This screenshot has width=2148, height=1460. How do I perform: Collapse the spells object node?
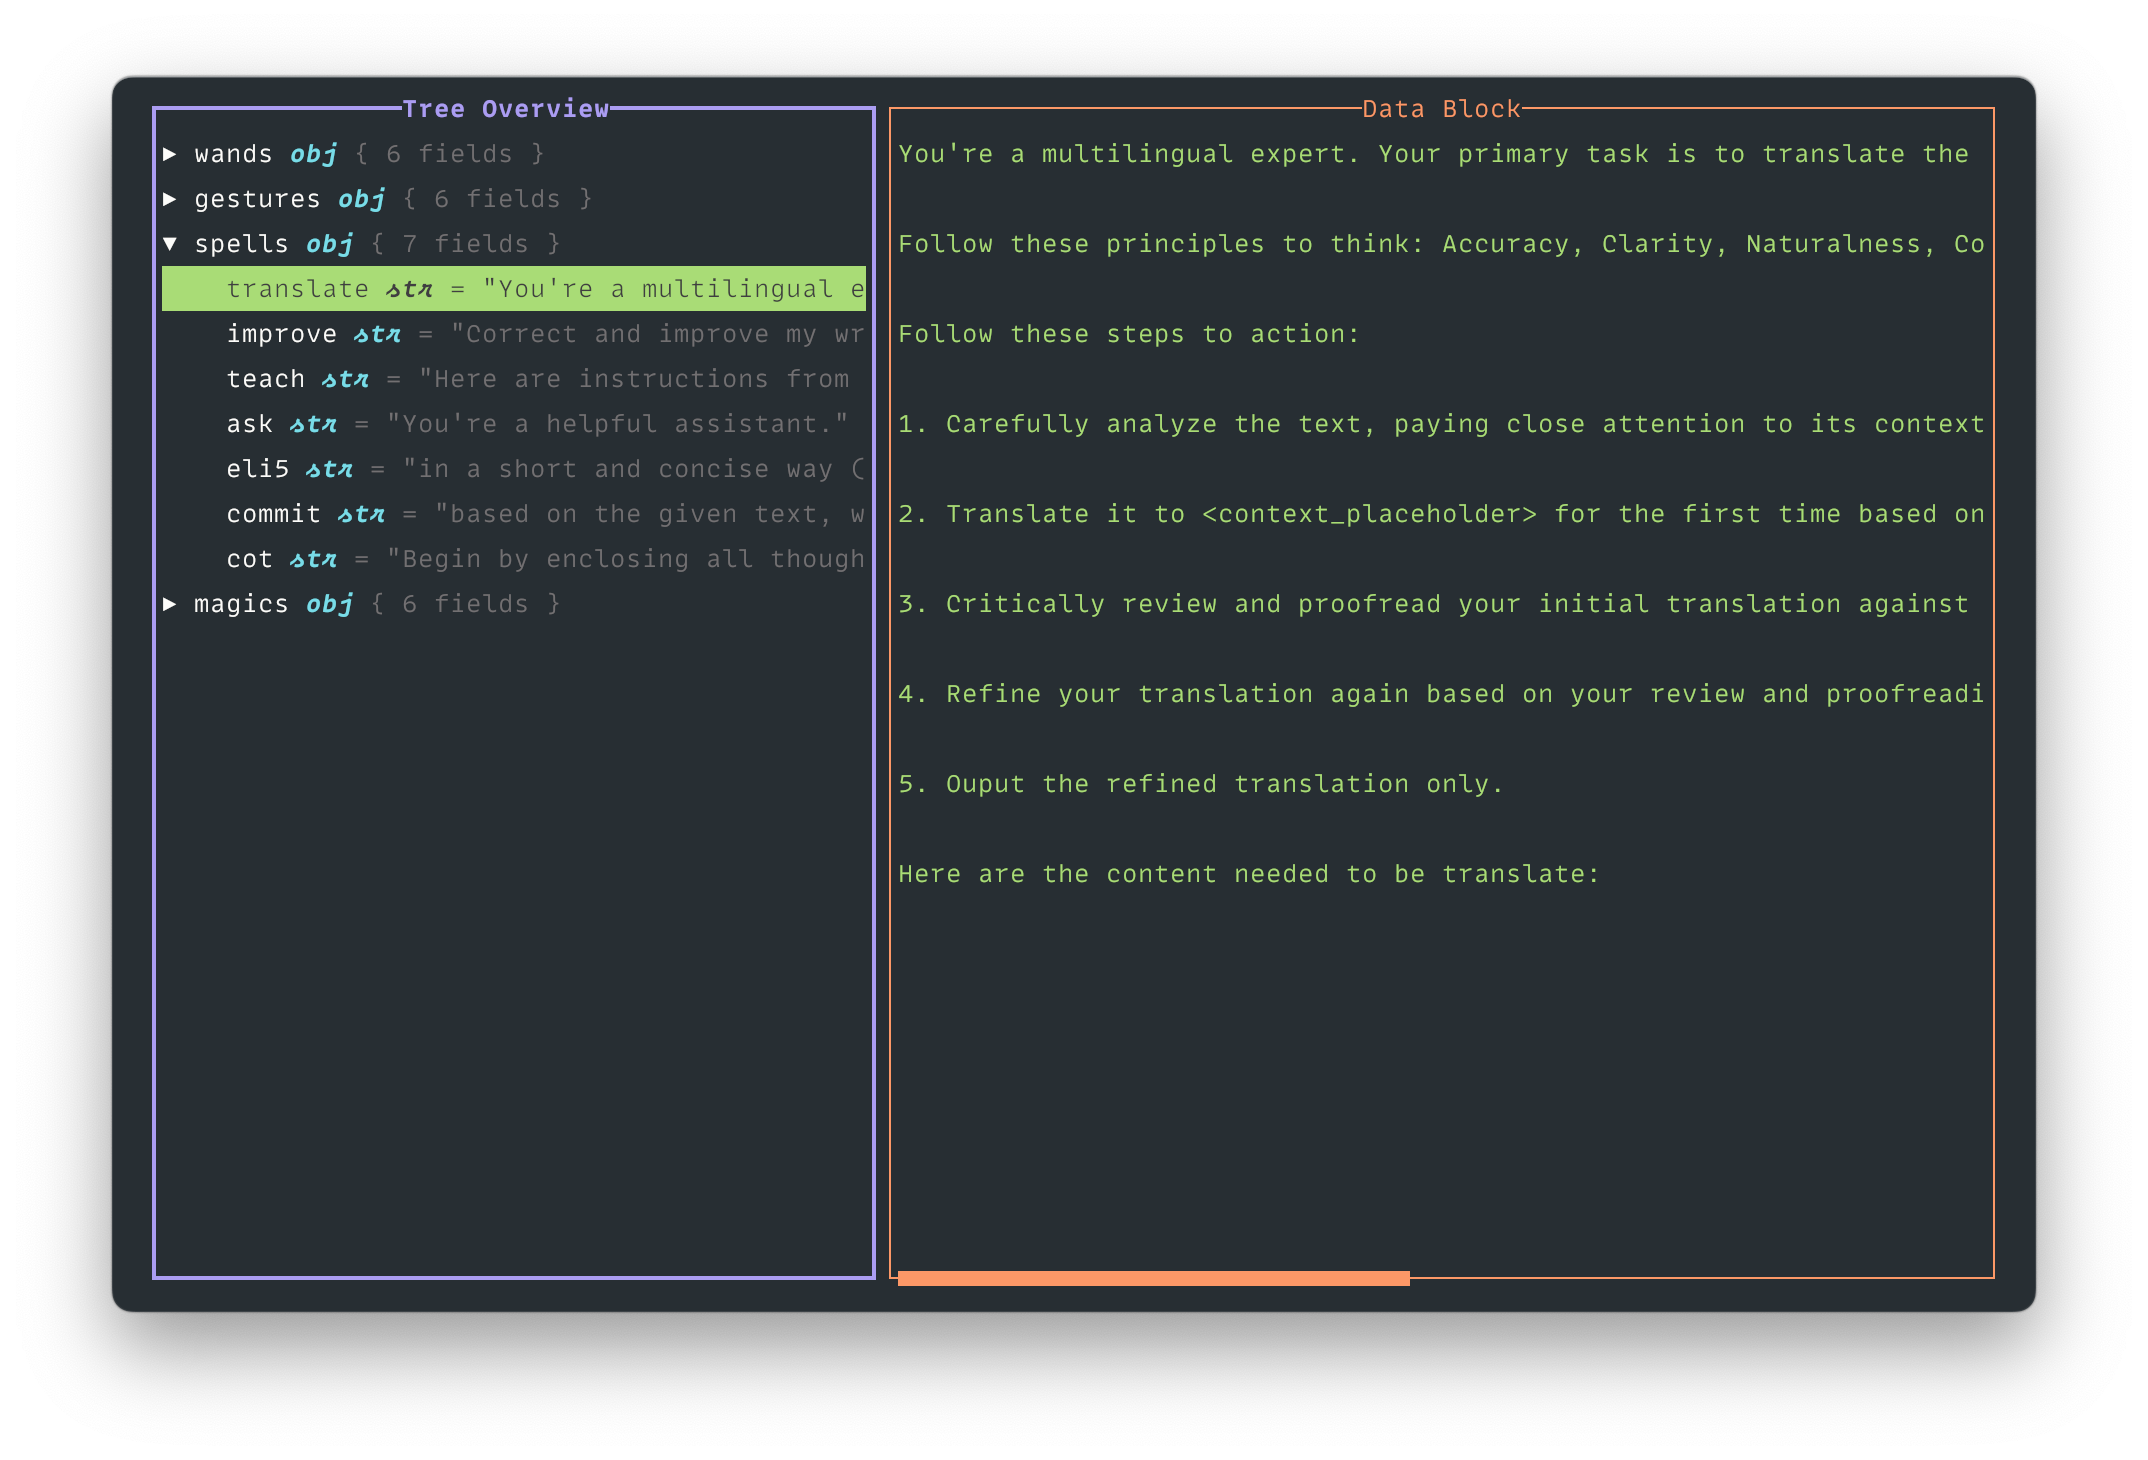[x=170, y=244]
